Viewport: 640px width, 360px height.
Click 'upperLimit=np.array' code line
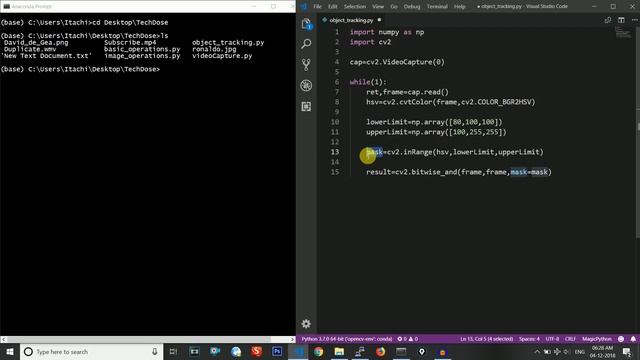(x=436, y=132)
